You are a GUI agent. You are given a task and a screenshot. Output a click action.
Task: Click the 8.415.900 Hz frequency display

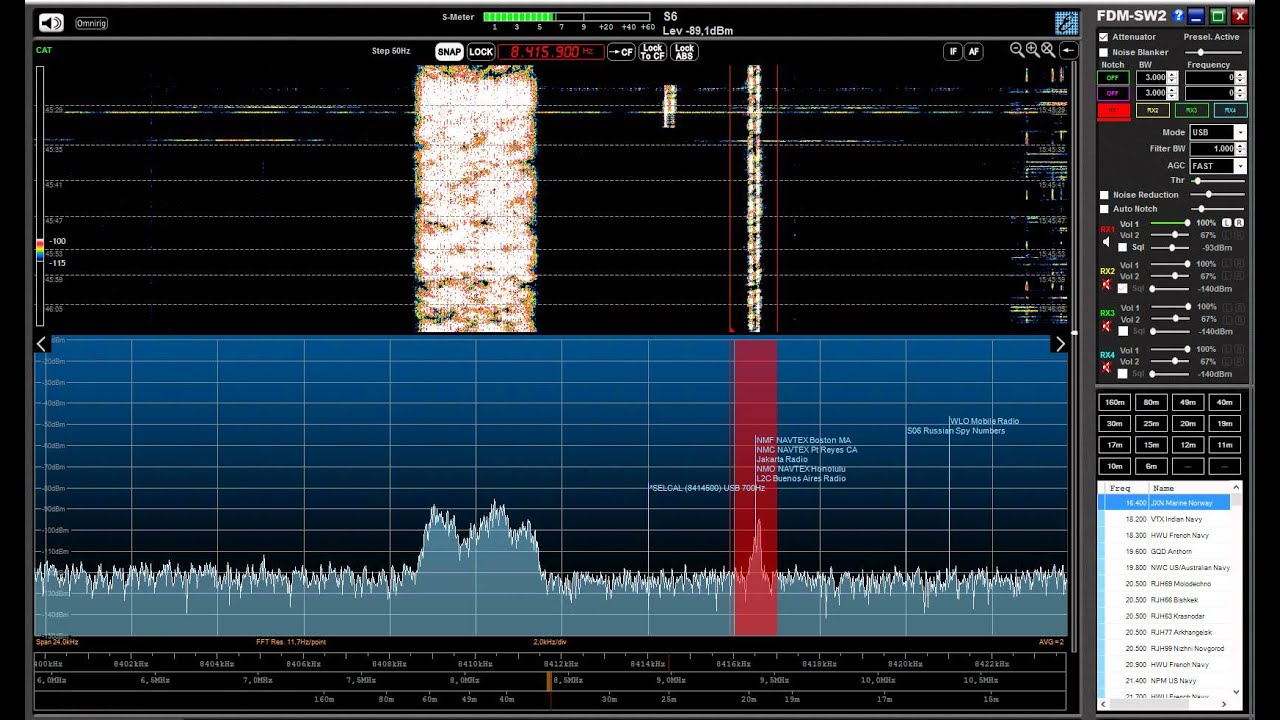[x=552, y=52]
